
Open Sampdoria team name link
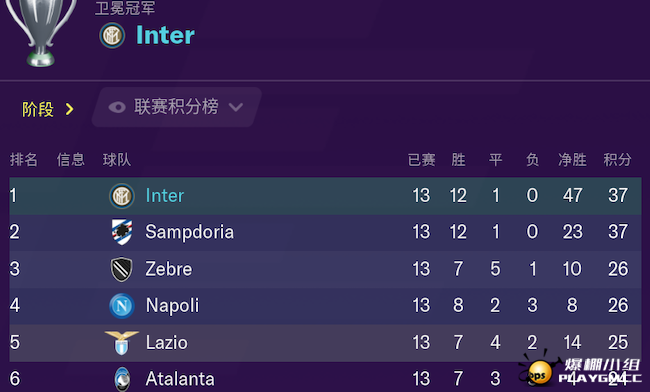(x=189, y=232)
